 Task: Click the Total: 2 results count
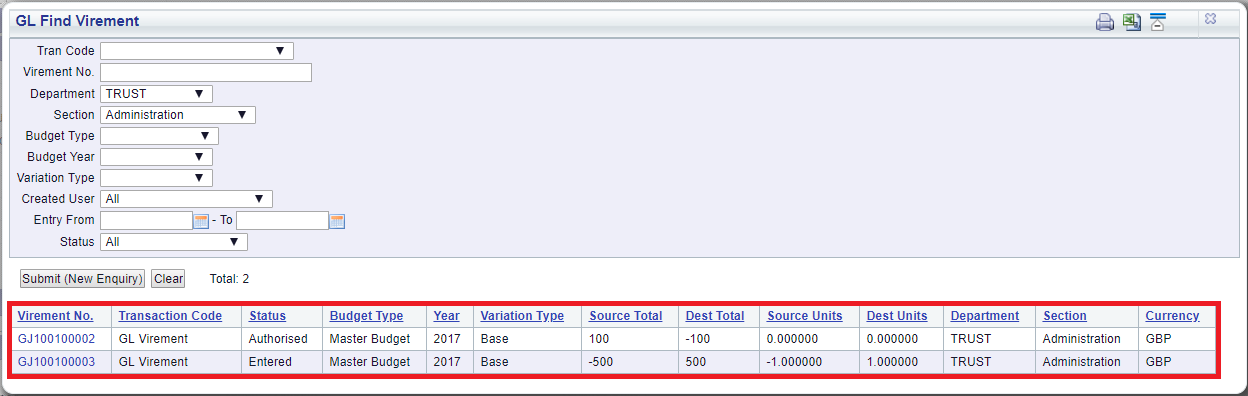229,279
